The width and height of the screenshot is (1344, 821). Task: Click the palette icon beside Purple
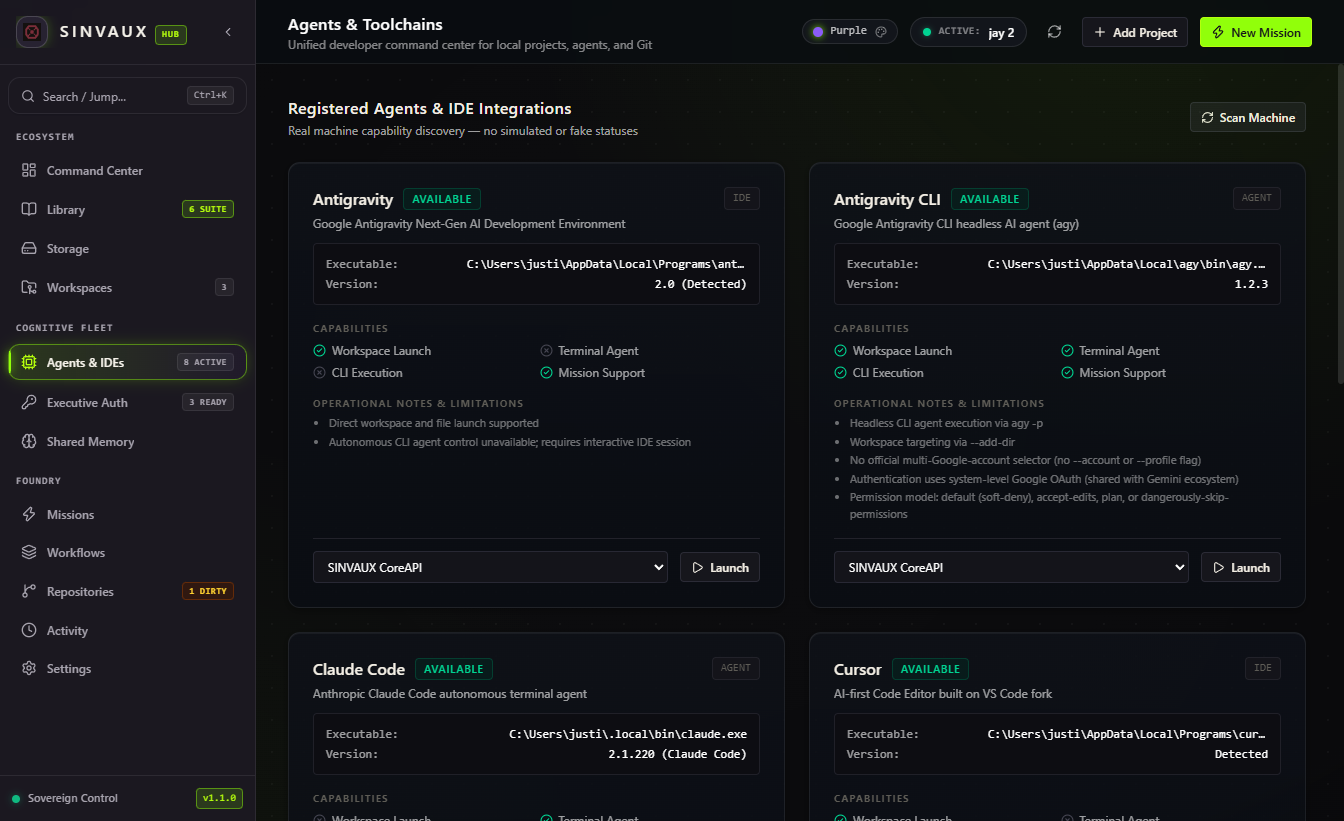(x=881, y=32)
